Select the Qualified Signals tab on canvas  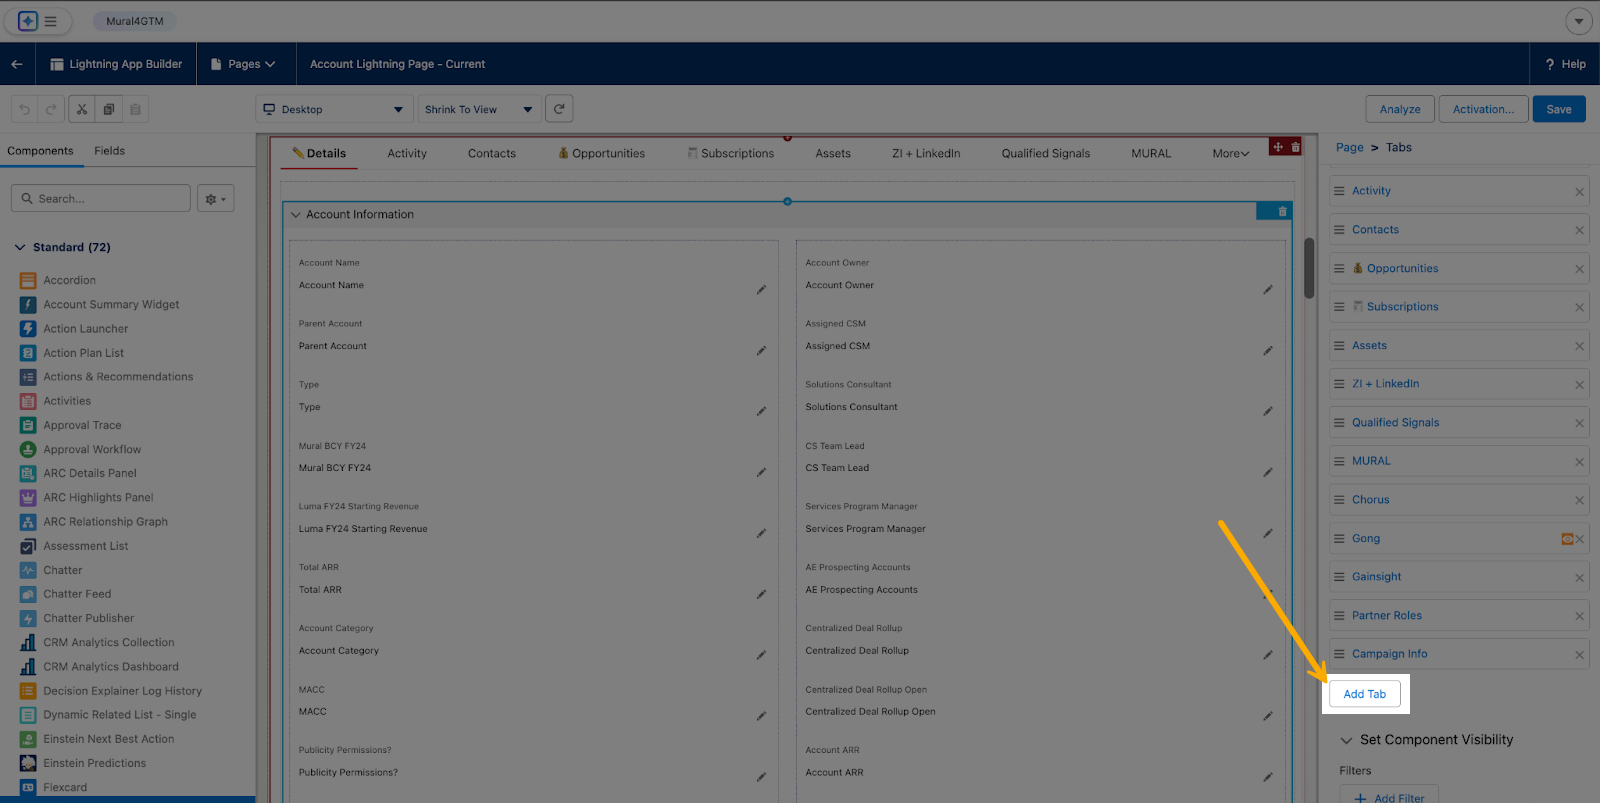pos(1046,153)
